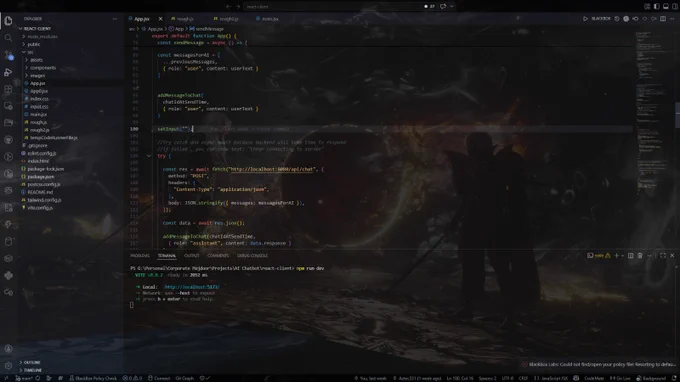The width and height of the screenshot is (680, 382).
Task: Open the Extensions view
Action: [8, 89]
